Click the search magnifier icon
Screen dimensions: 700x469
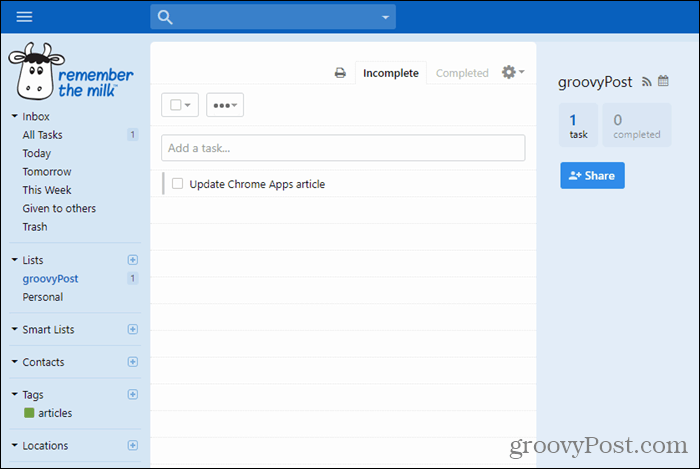165,17
